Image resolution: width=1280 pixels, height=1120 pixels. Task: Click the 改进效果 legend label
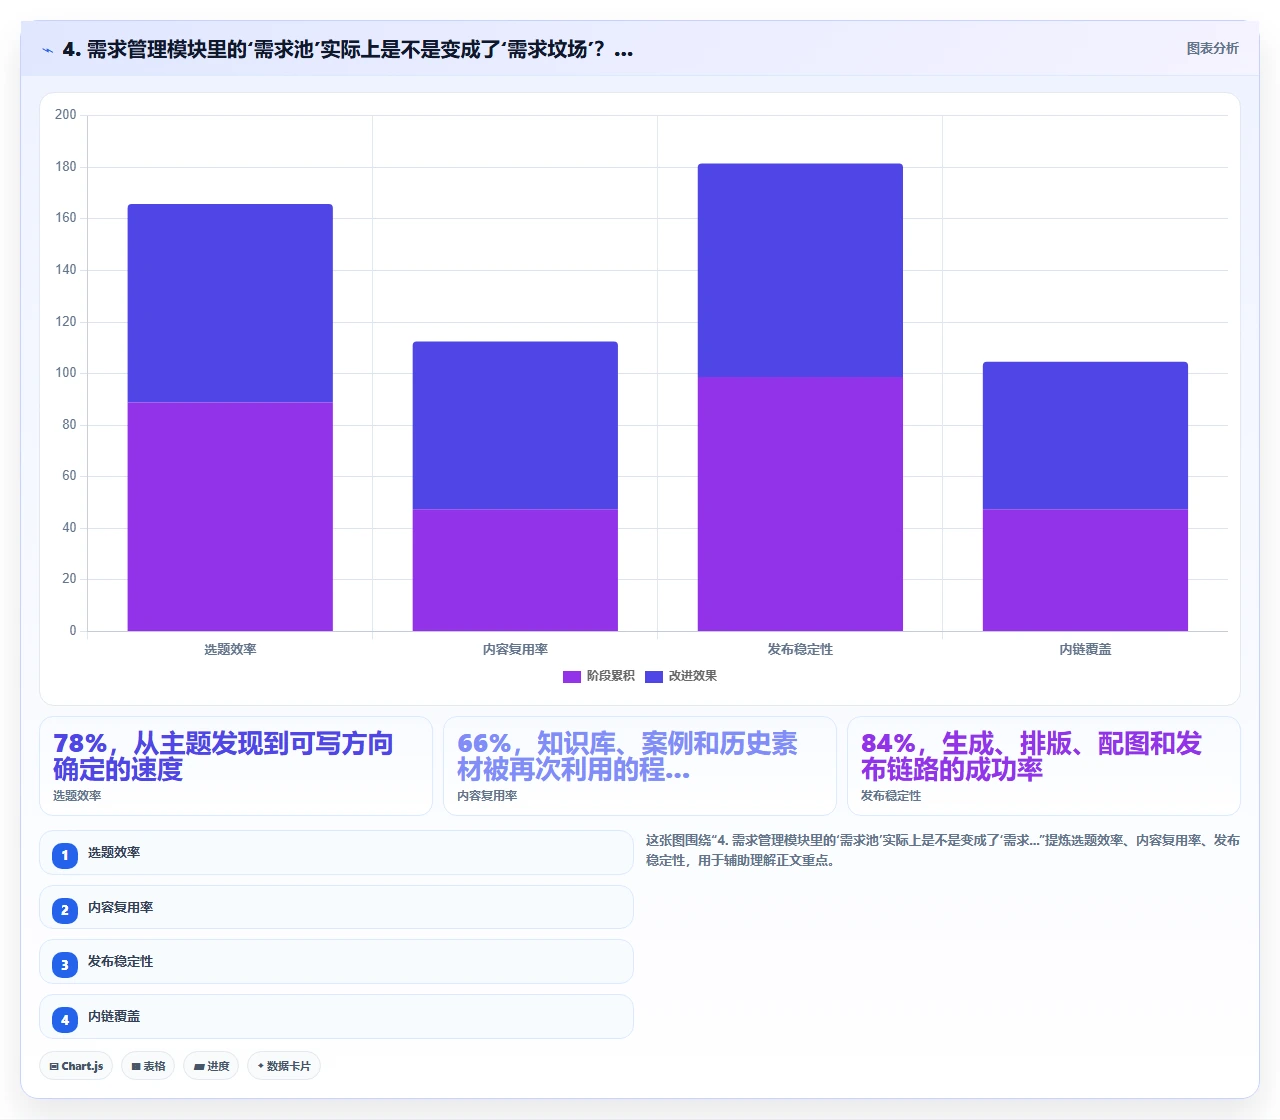pyautogui.click(x=692, y=676)
